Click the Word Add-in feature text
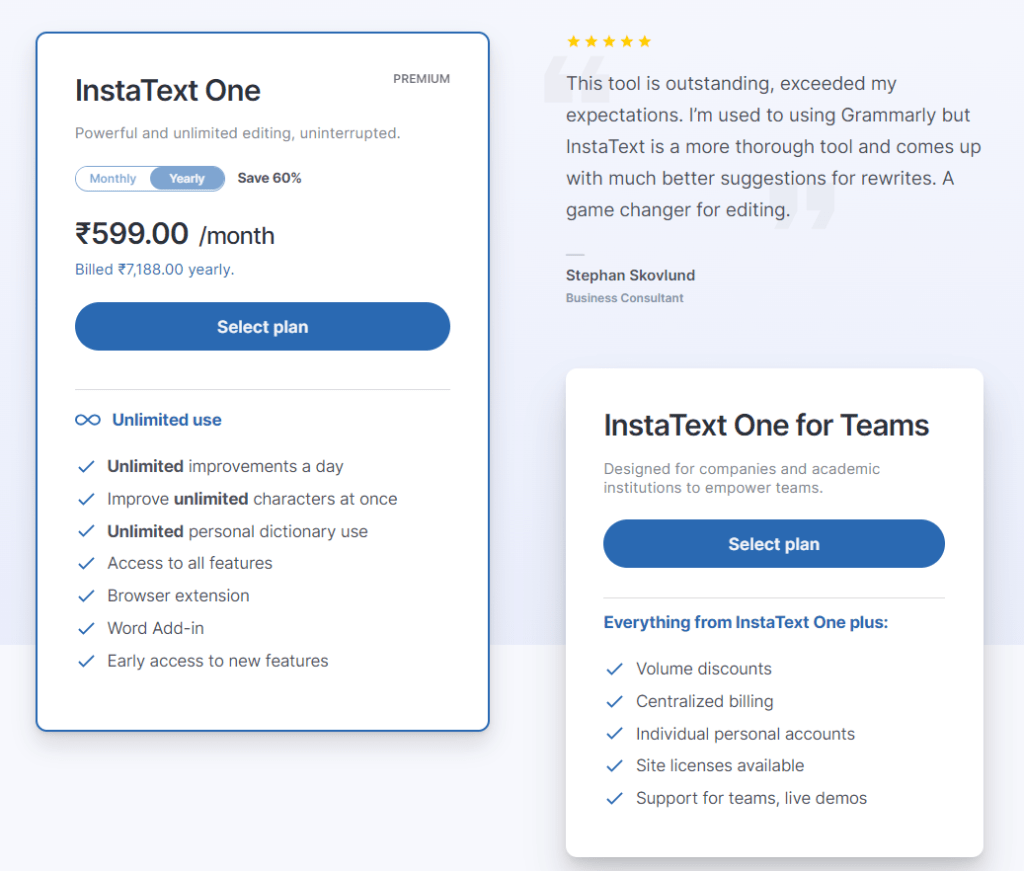This screenshot has height=871, width=1024. click(x=155, y=628)
